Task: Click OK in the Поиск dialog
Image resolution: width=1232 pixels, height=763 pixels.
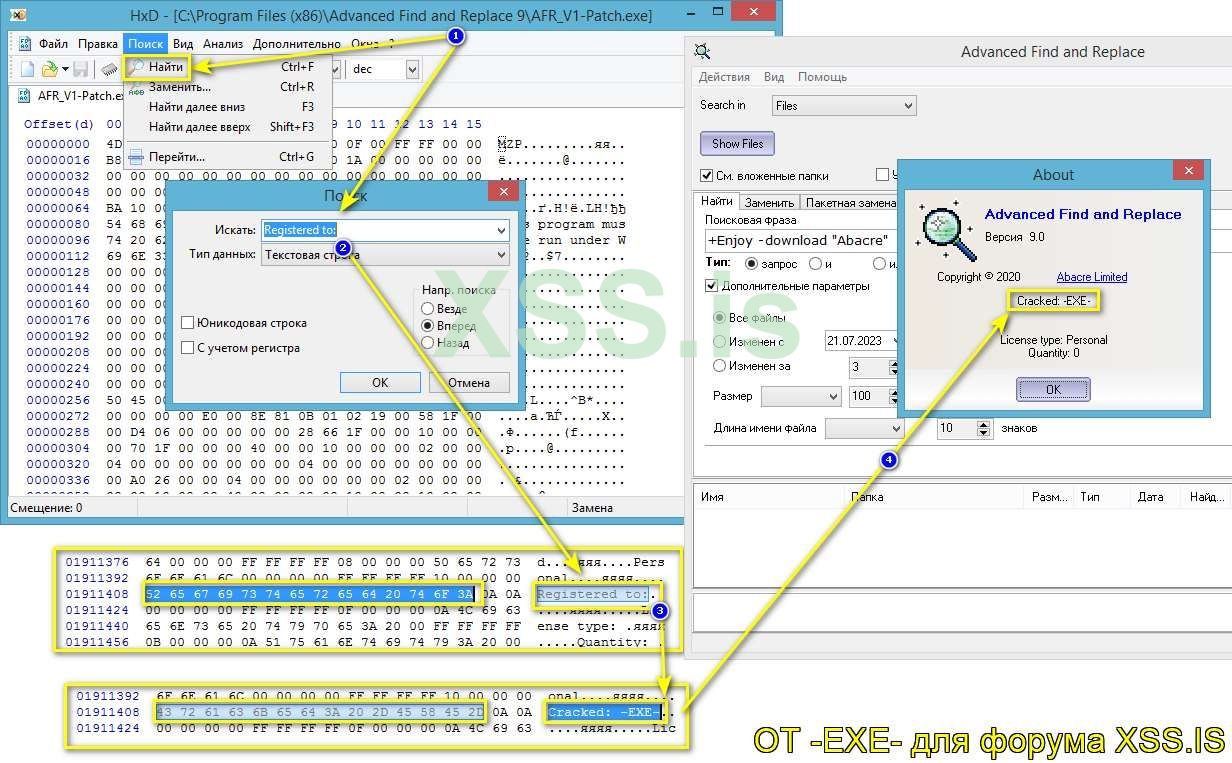Action: coord(380,382)
